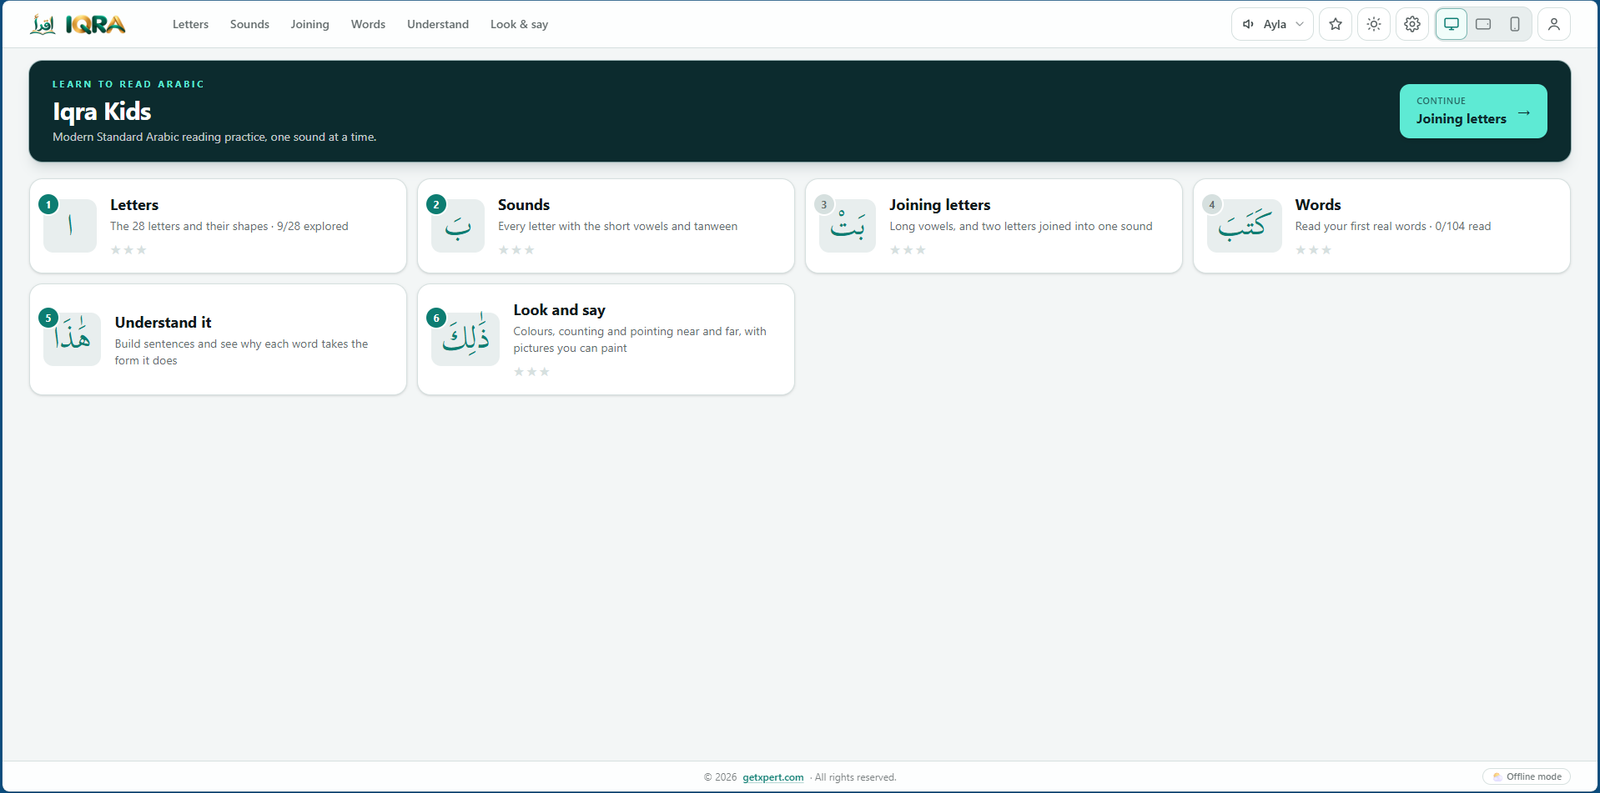Open the Sounds lesson card title
The image size is (1600, 793).
524,205
